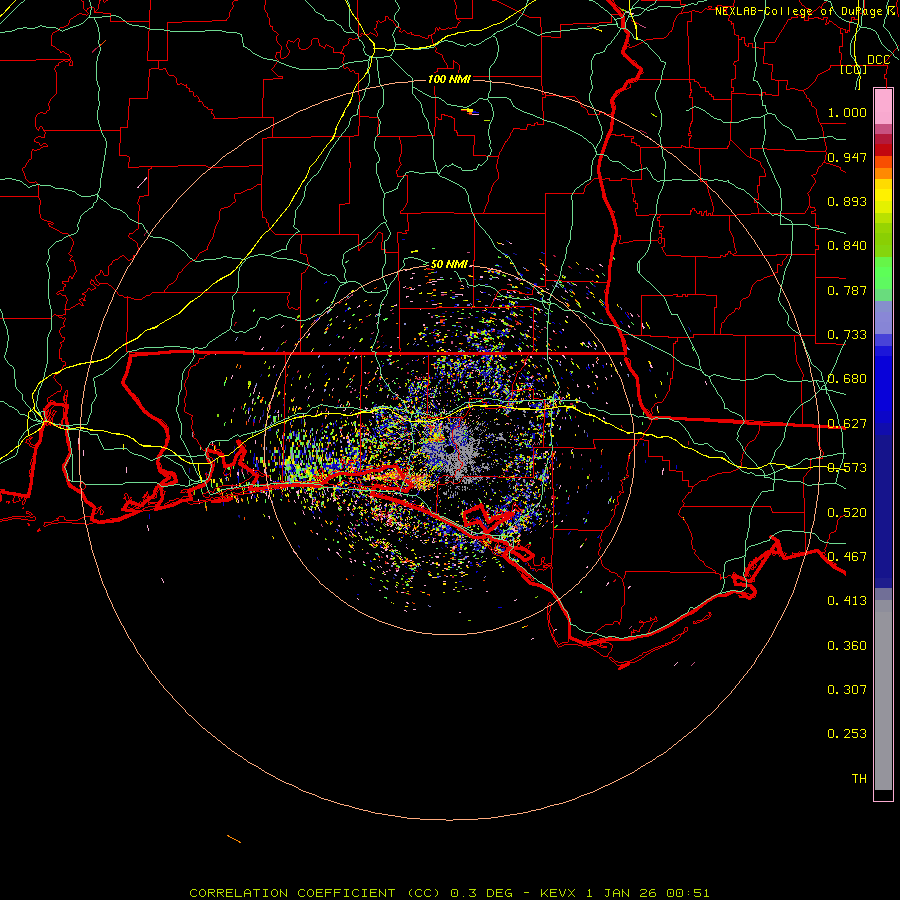This screenshot has height=900, width=900.
Task: Click the 0.733 scale value
Action: [847, 335]
